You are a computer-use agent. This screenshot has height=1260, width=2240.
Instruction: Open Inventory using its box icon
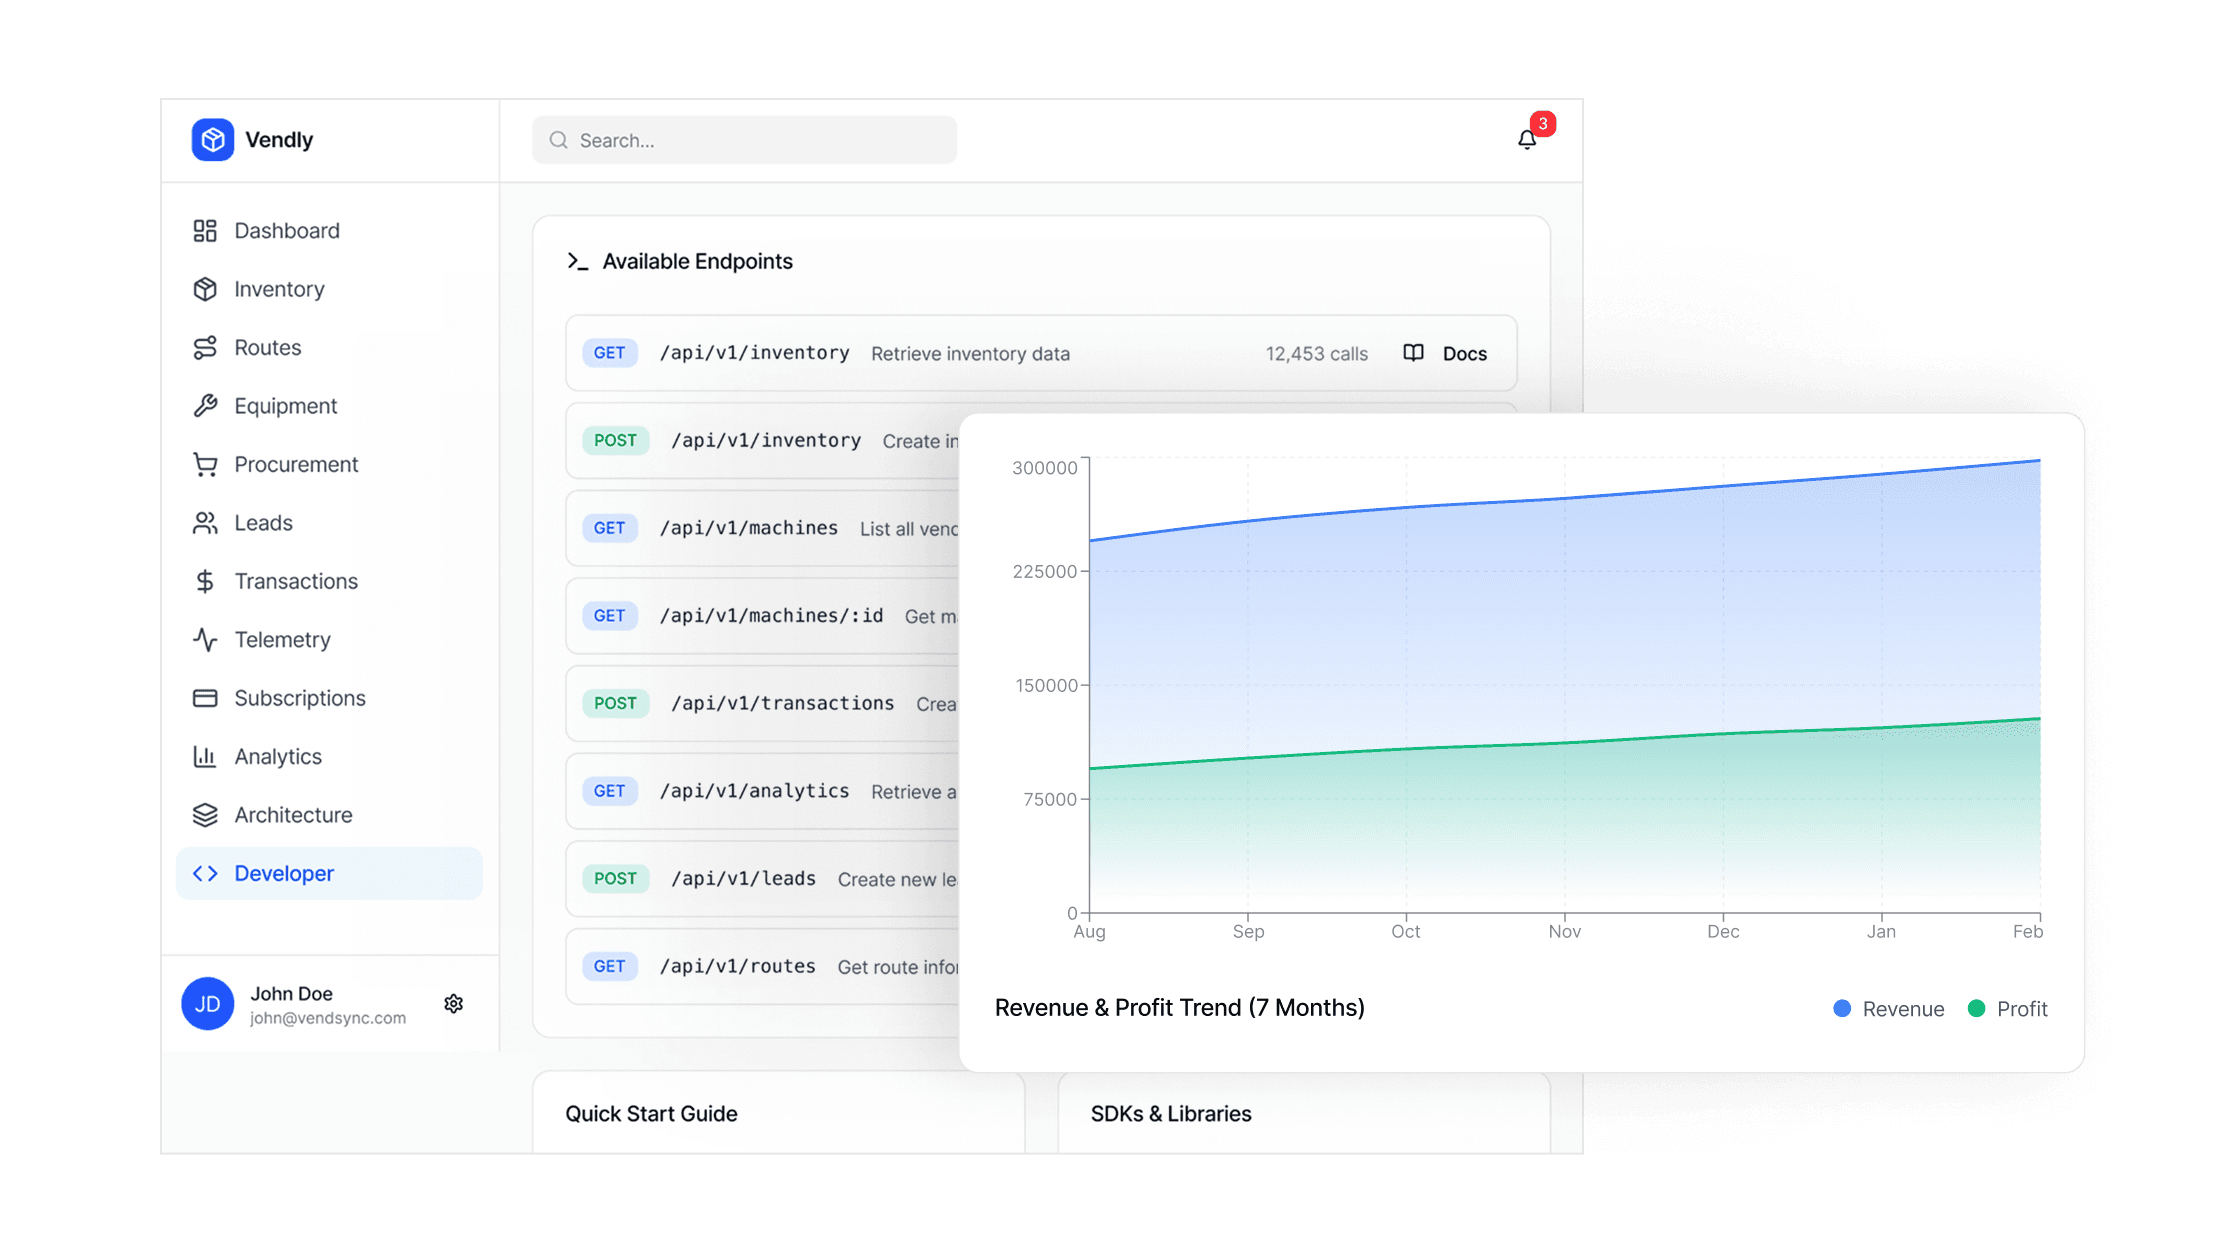(205, 288)
